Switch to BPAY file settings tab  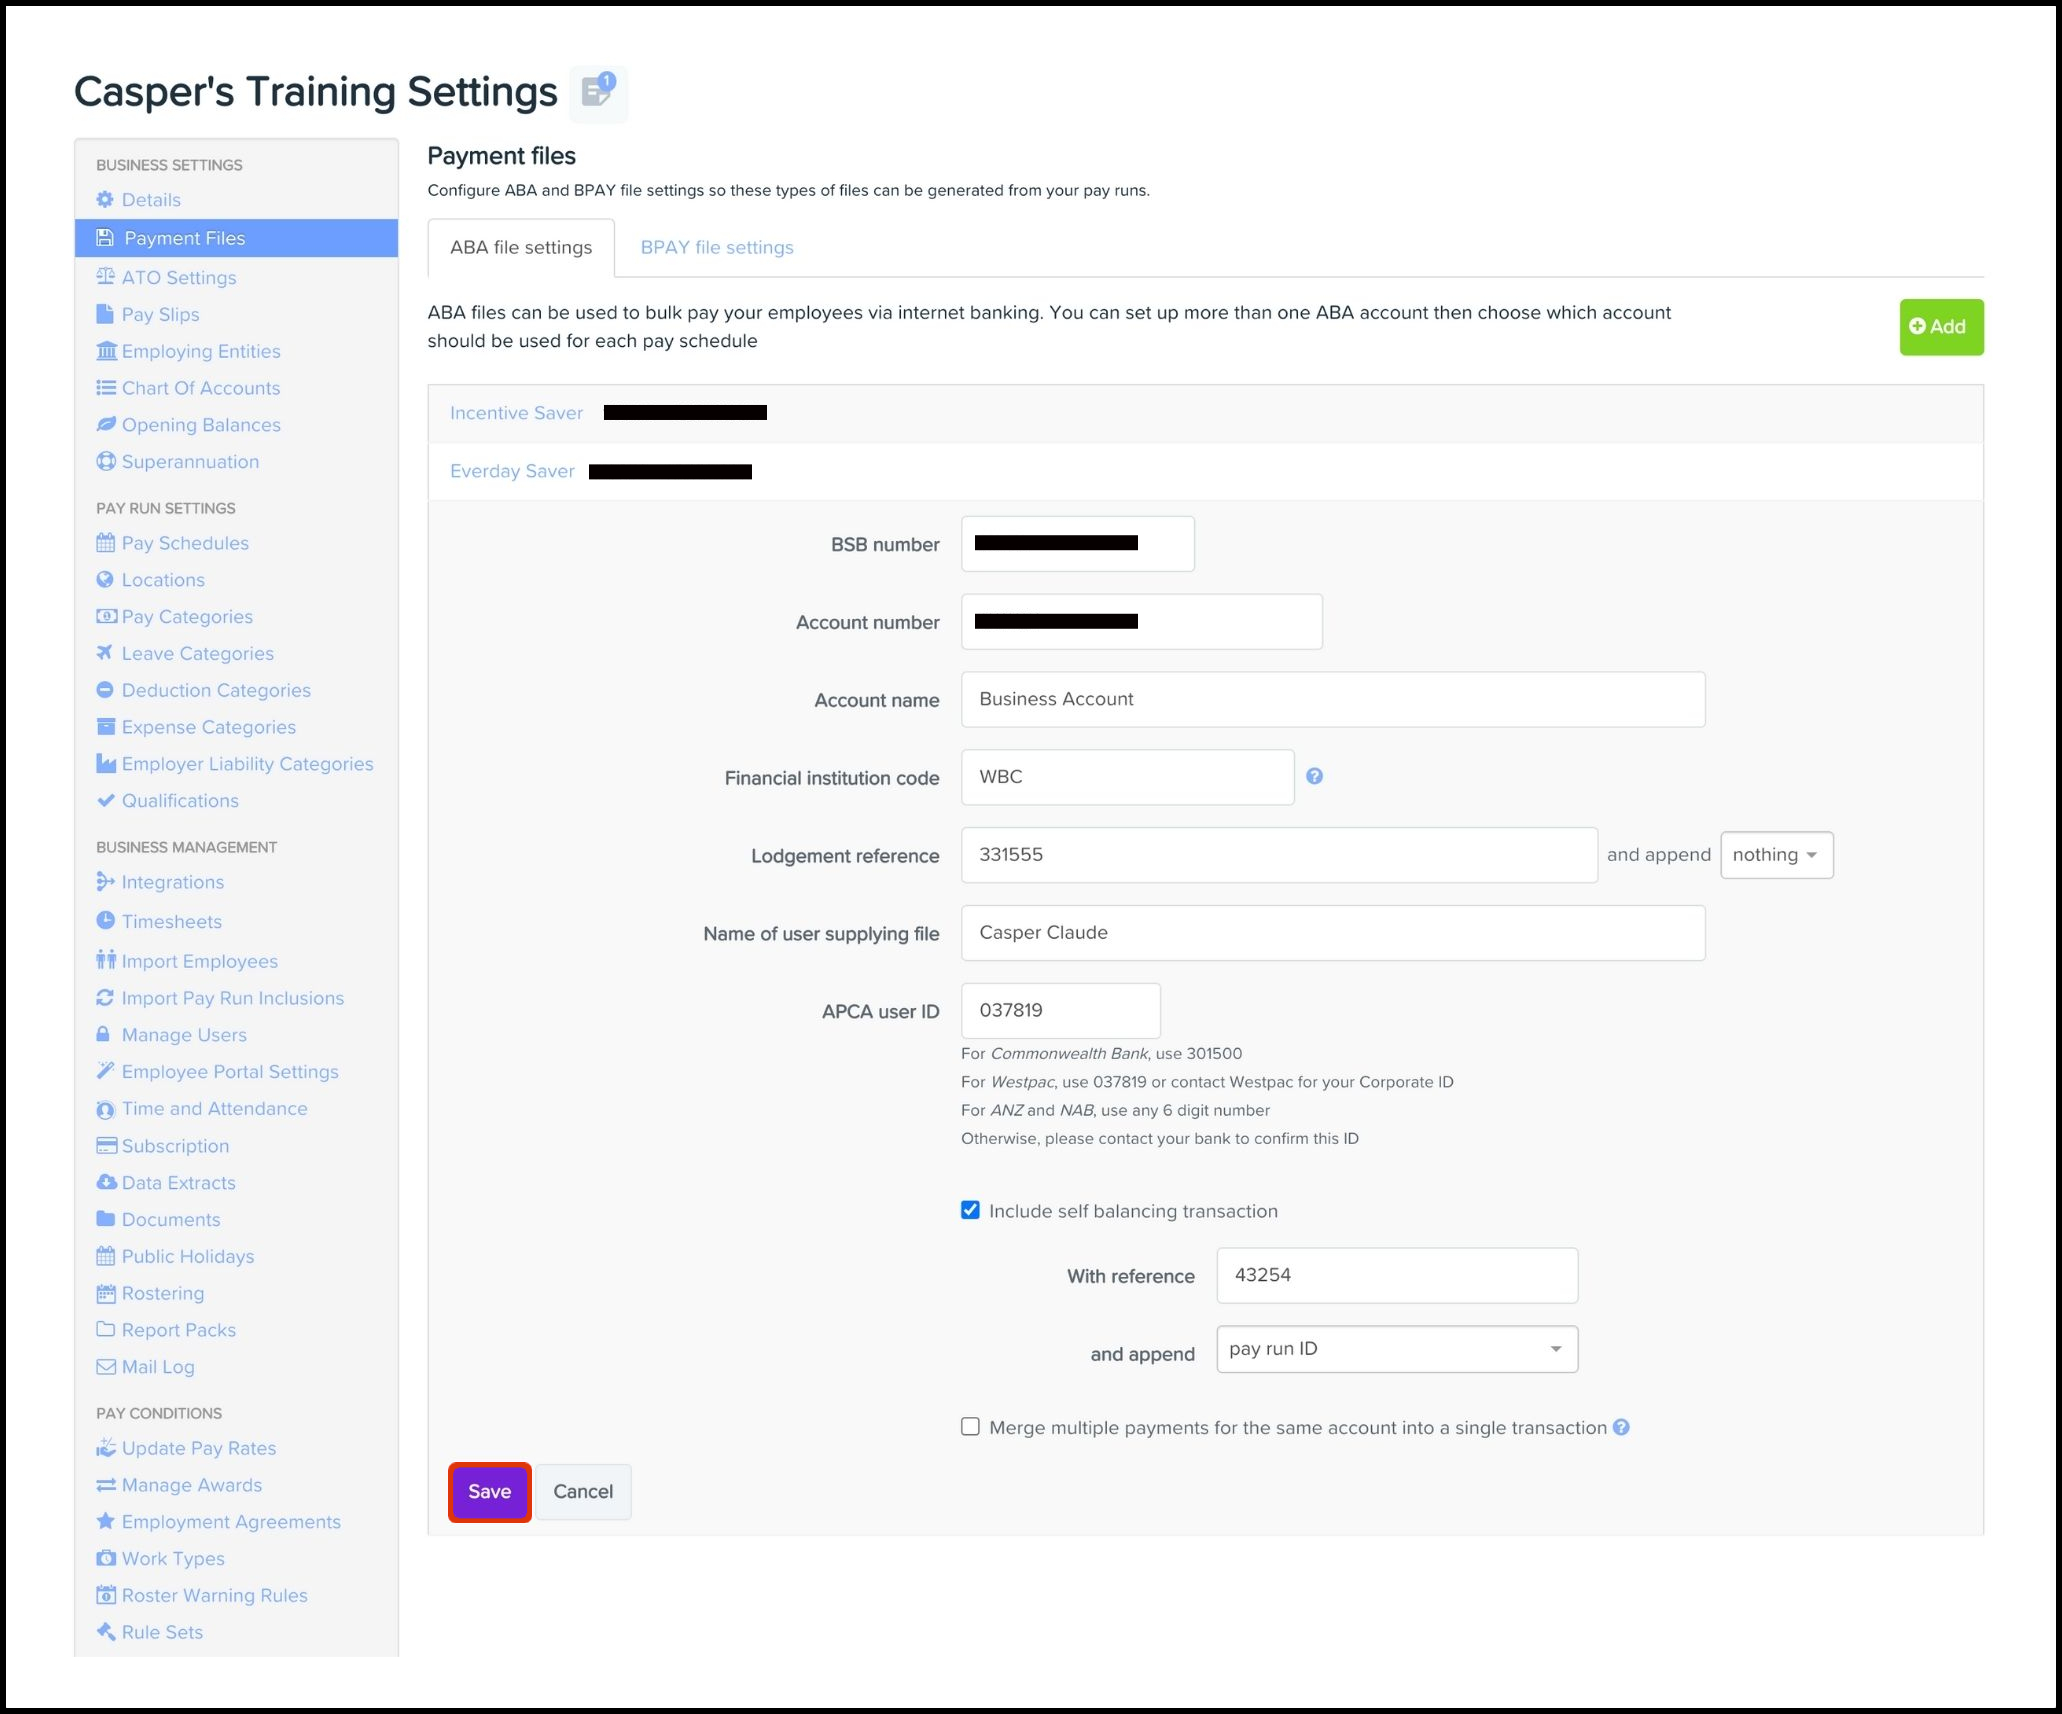point(716,247)
